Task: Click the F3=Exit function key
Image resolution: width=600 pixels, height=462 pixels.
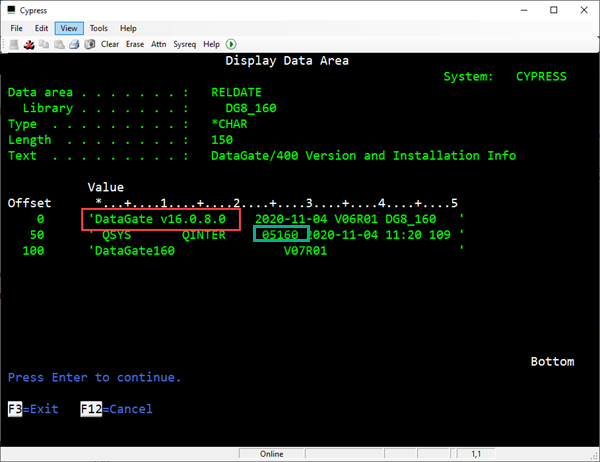Action: tap(33, 409)
